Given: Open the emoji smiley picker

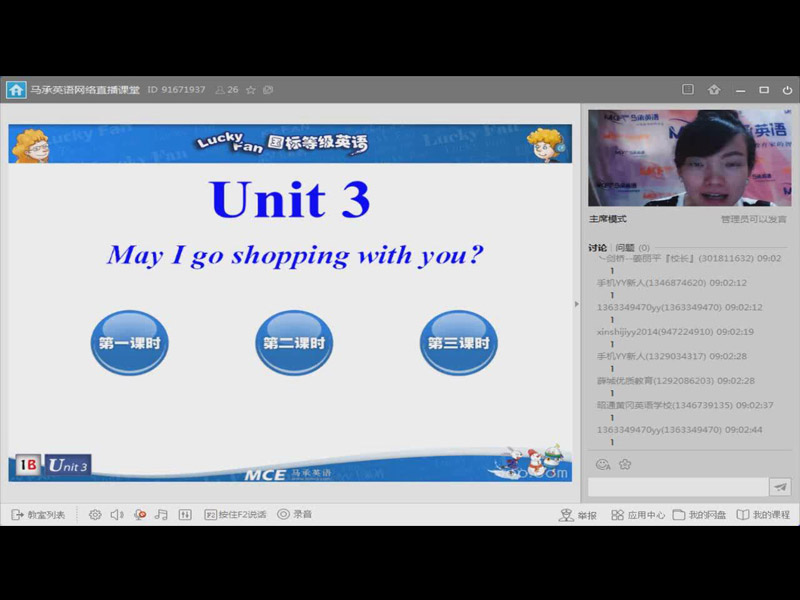Looking at the screenshot, I should 603,464.
